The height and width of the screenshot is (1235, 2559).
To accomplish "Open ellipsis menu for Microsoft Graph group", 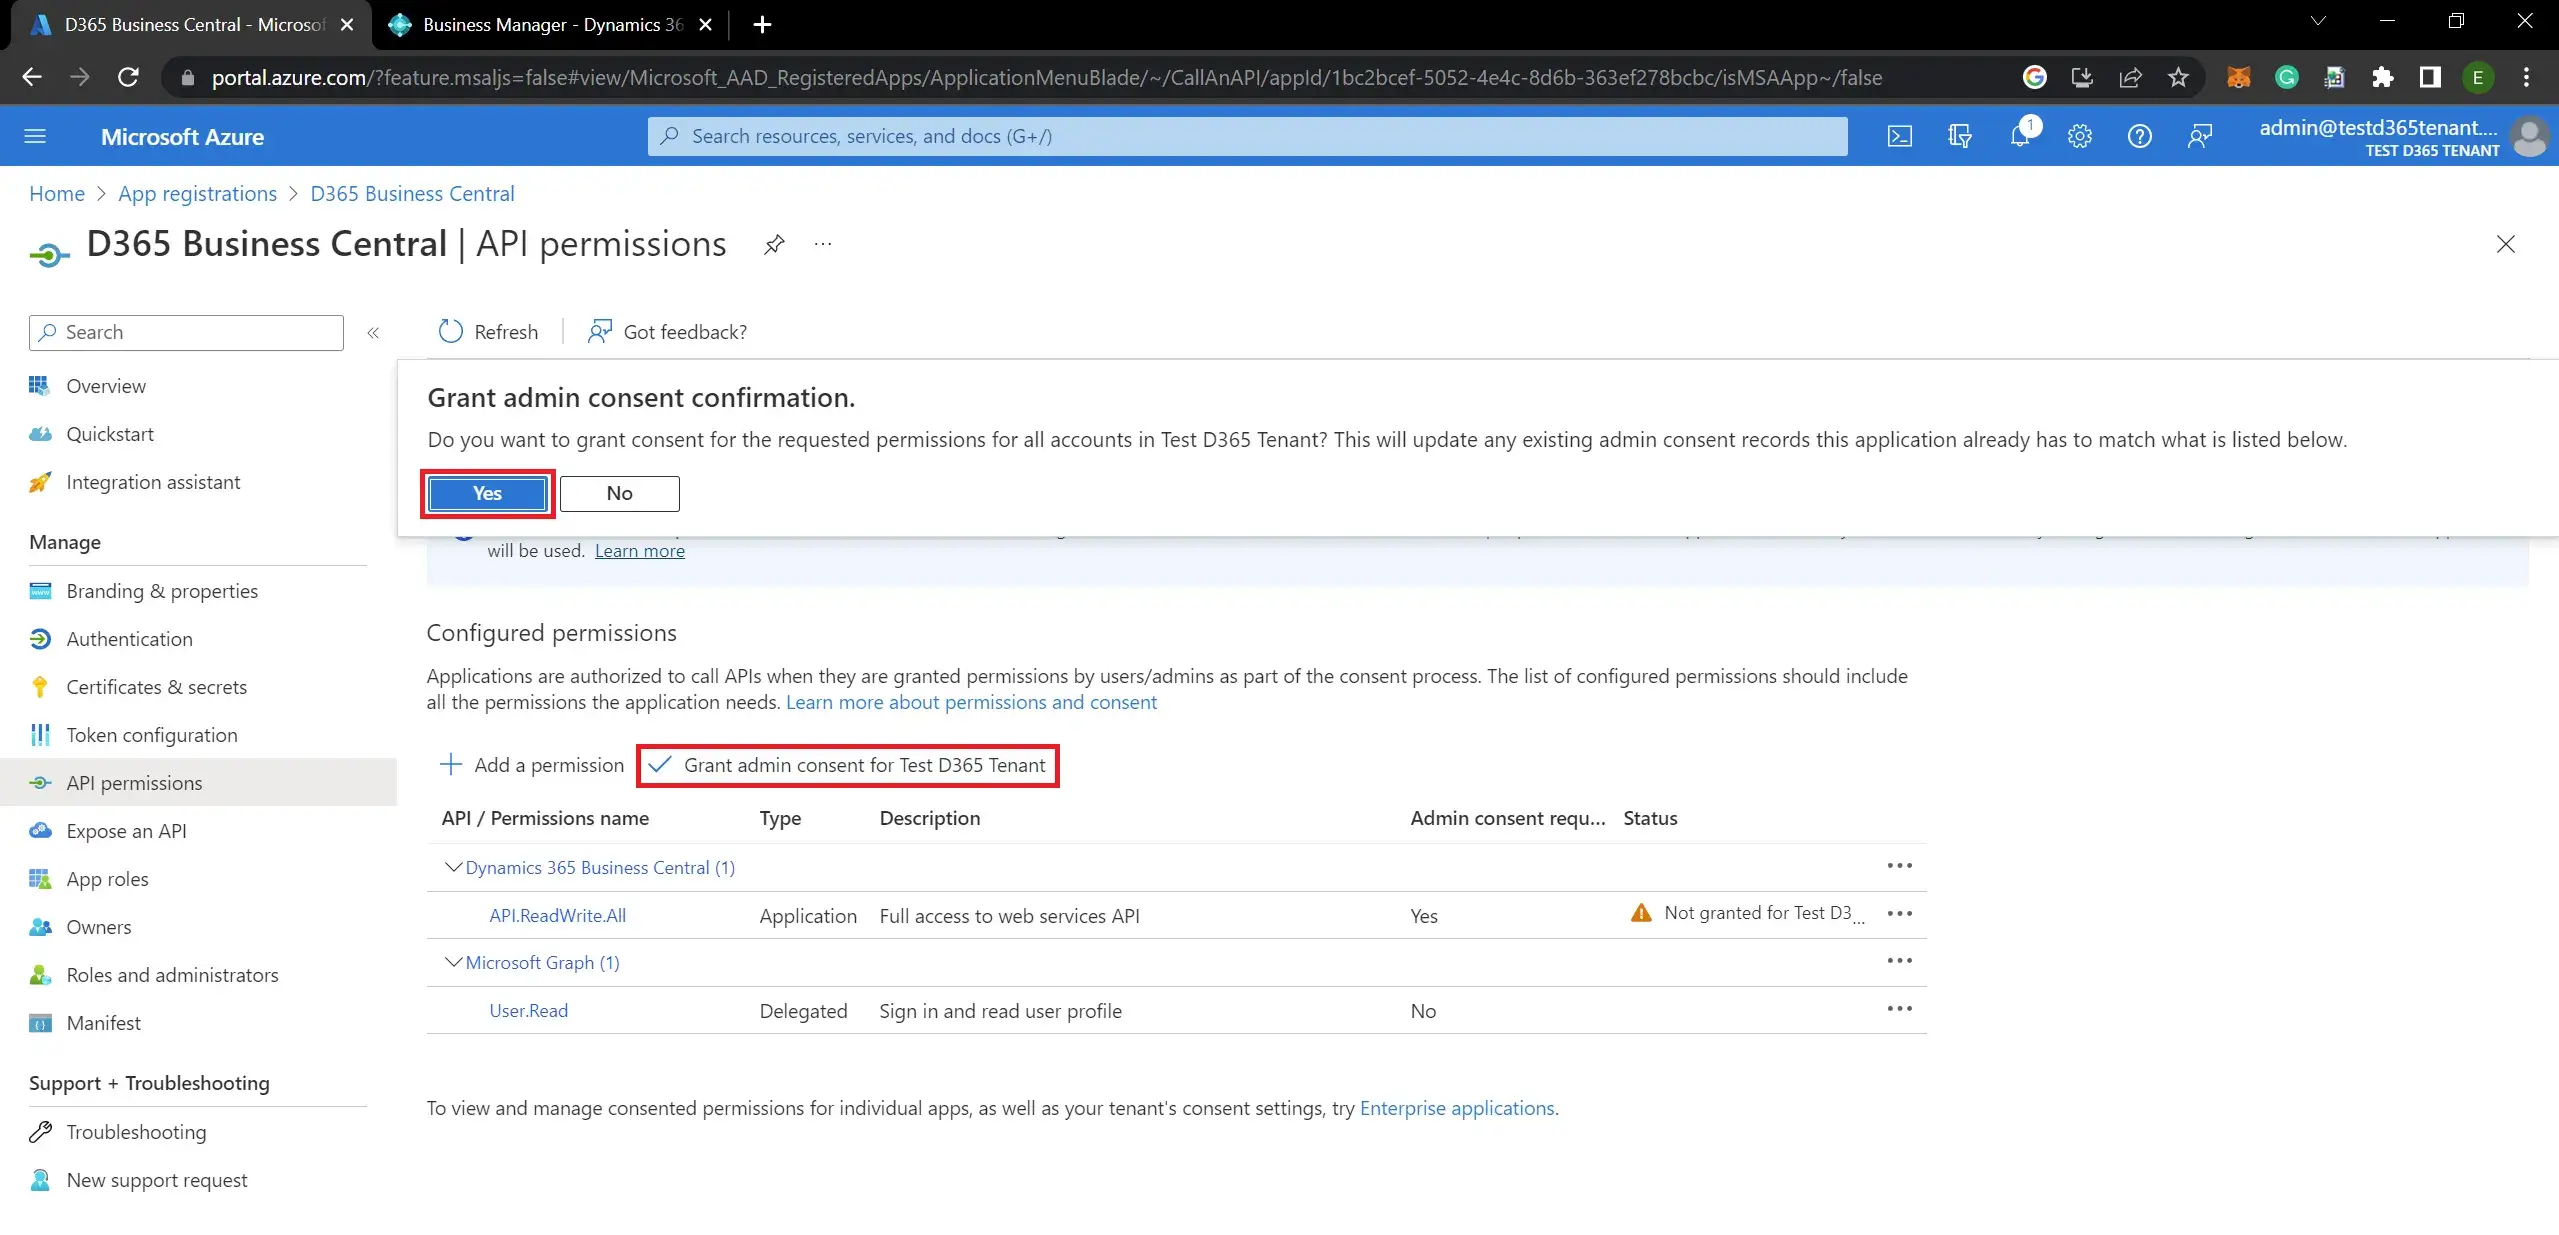I will pyautogui.click(x=1899, y=961).
